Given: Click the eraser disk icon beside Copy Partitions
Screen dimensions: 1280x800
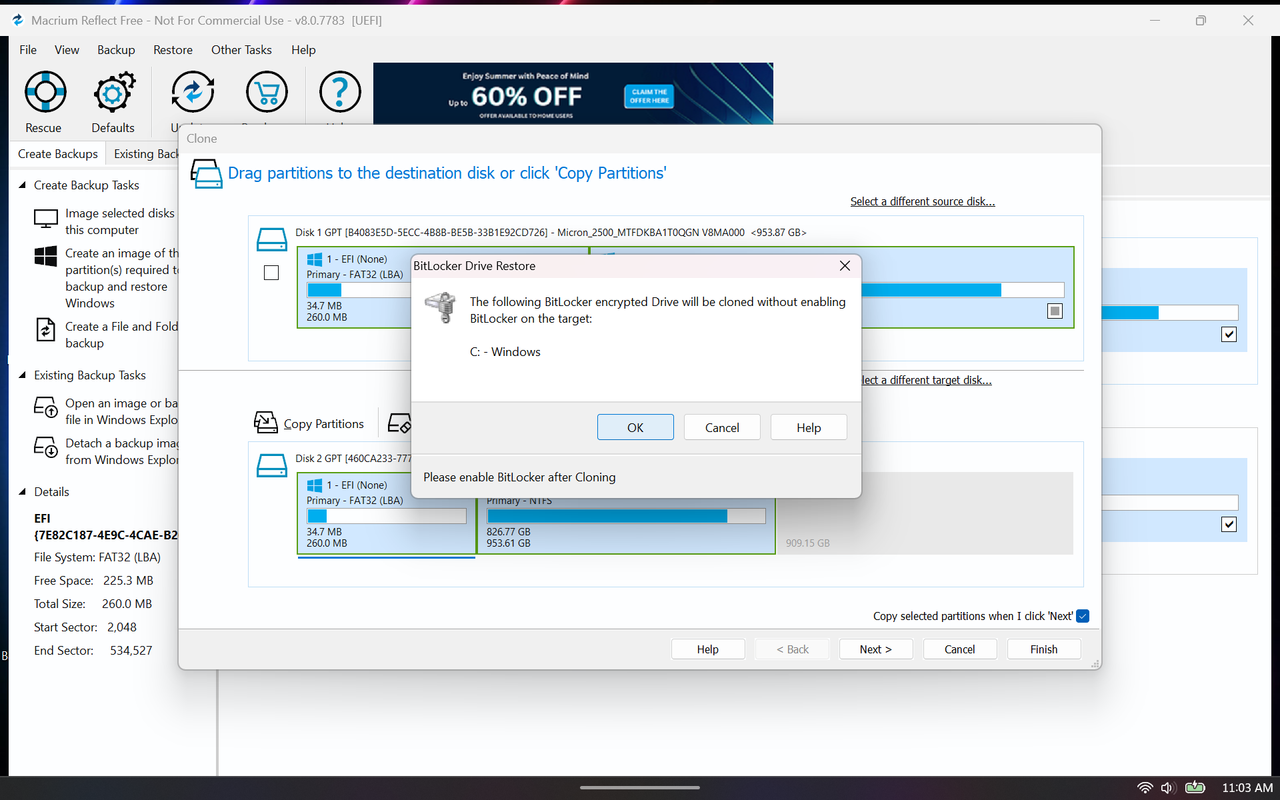Looking at the screenshot, I should coord(400,423).
